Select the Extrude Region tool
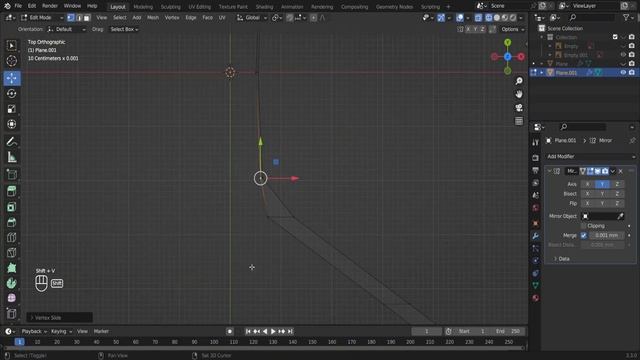Screen dimensions: 640x360 (11, 191)
